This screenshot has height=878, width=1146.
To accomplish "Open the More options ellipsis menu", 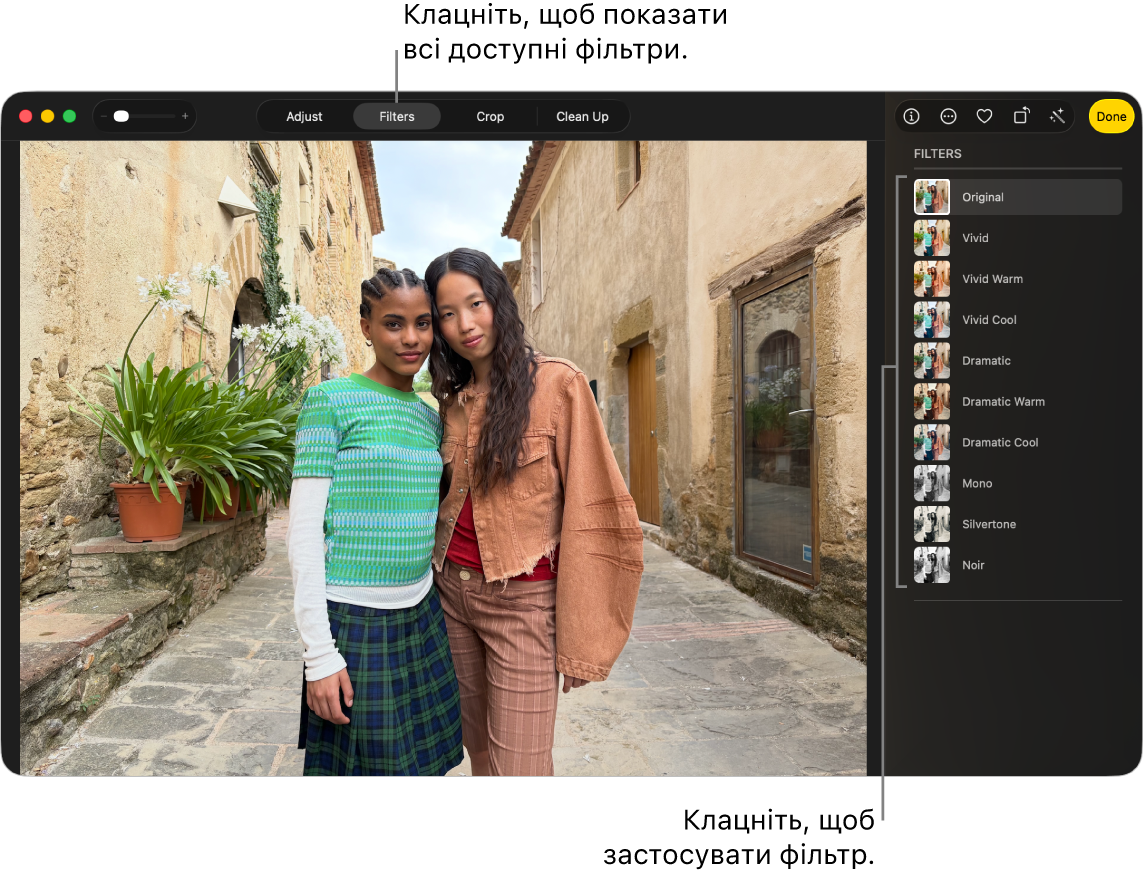I will coord(948,117).
